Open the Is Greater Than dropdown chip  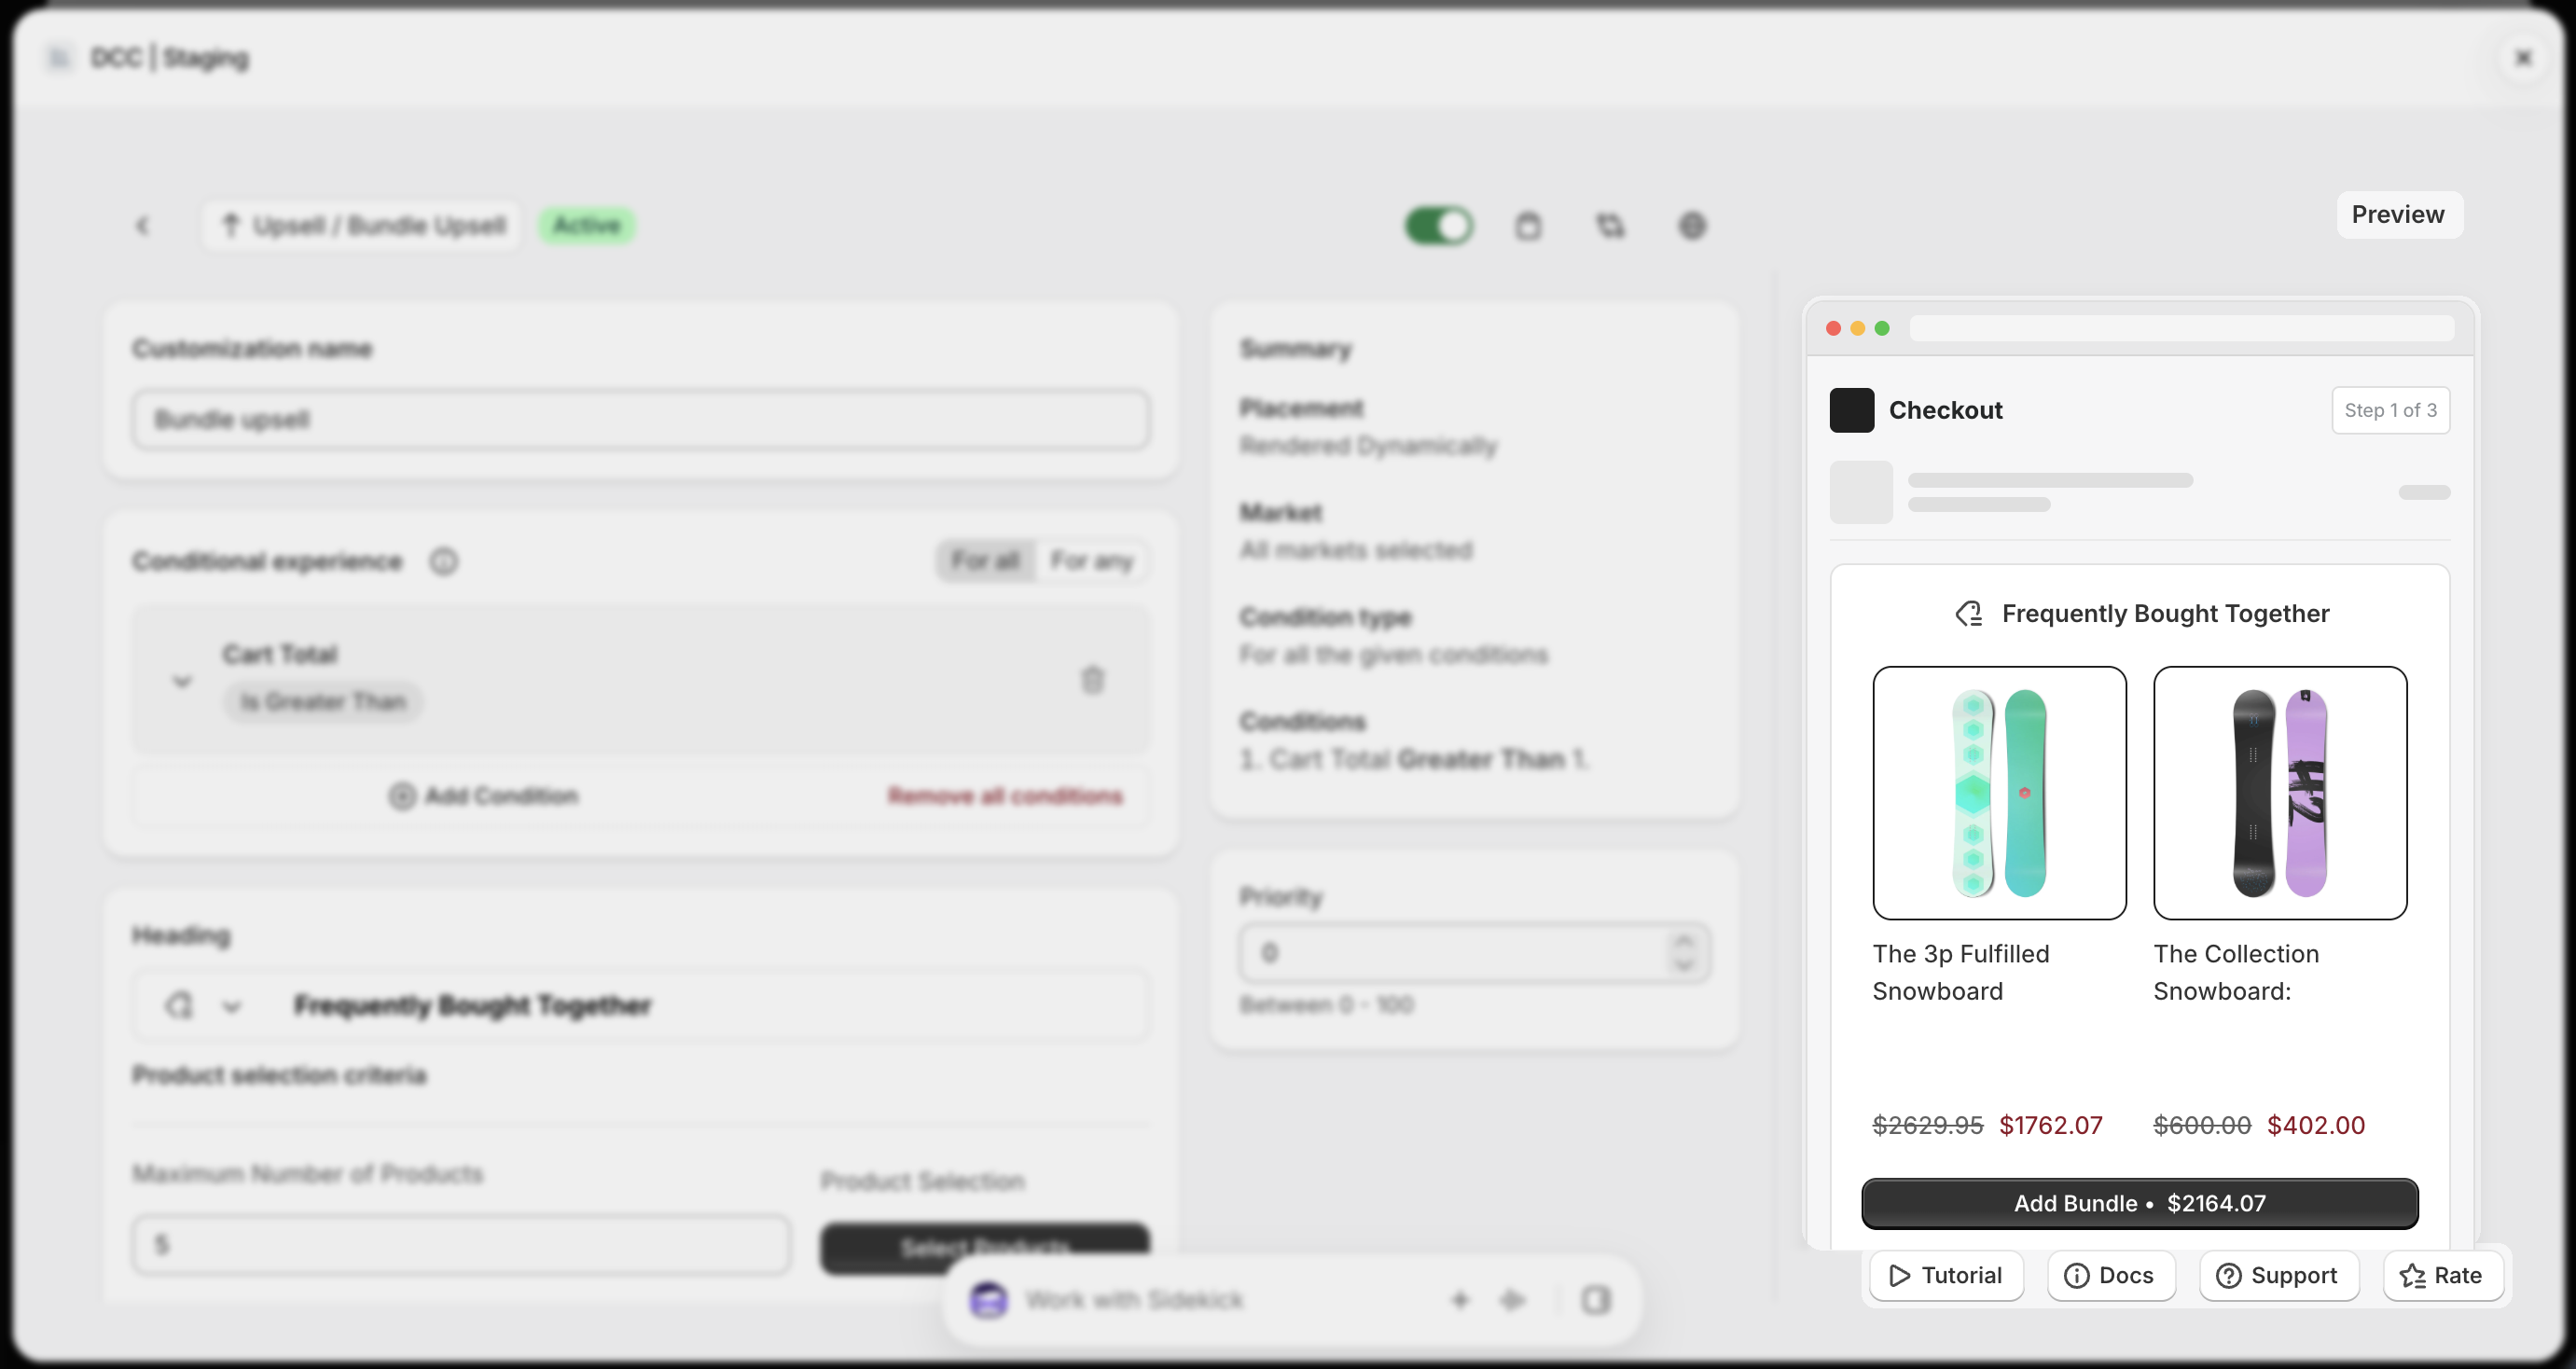(x=323, y=702)
